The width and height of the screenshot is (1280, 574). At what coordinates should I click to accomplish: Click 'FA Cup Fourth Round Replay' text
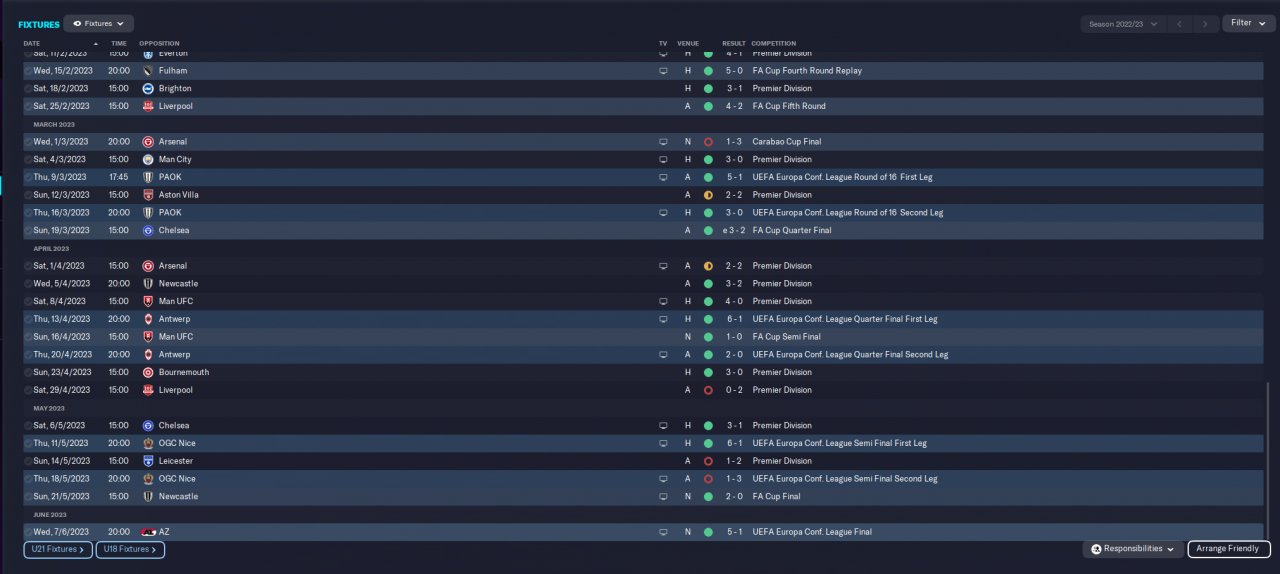point(807,71)
